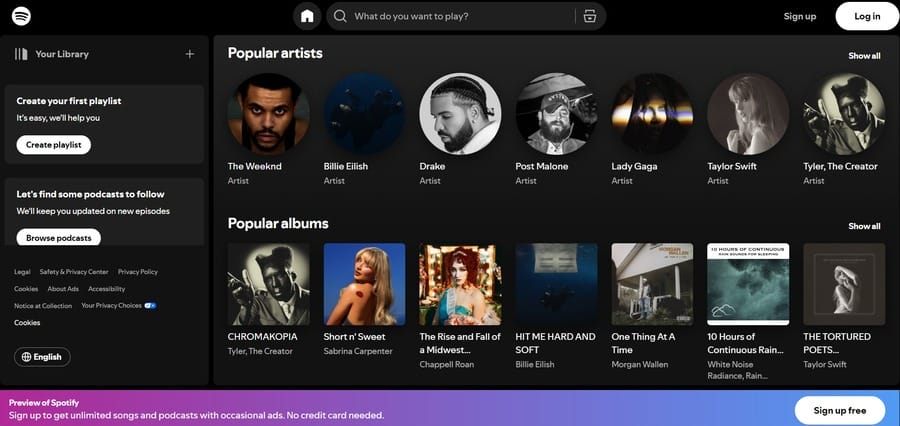The image size is (900, 426).
Task: Click 'Post Malone' name text
Action: pos(542,166)
